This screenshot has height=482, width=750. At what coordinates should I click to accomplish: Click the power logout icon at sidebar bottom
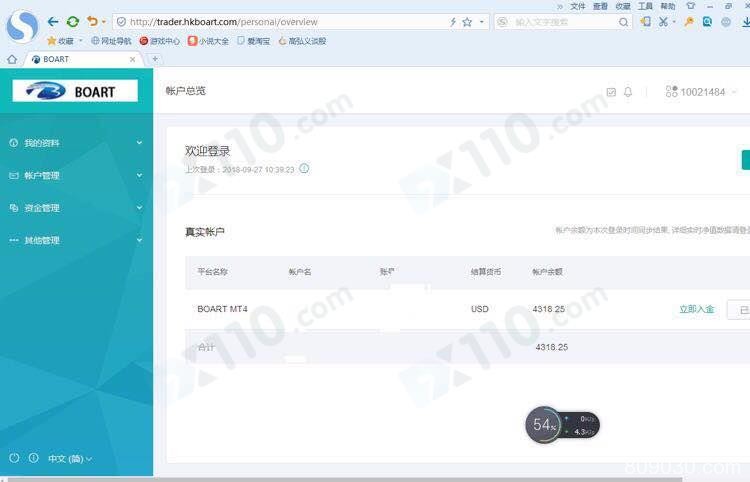14,458
